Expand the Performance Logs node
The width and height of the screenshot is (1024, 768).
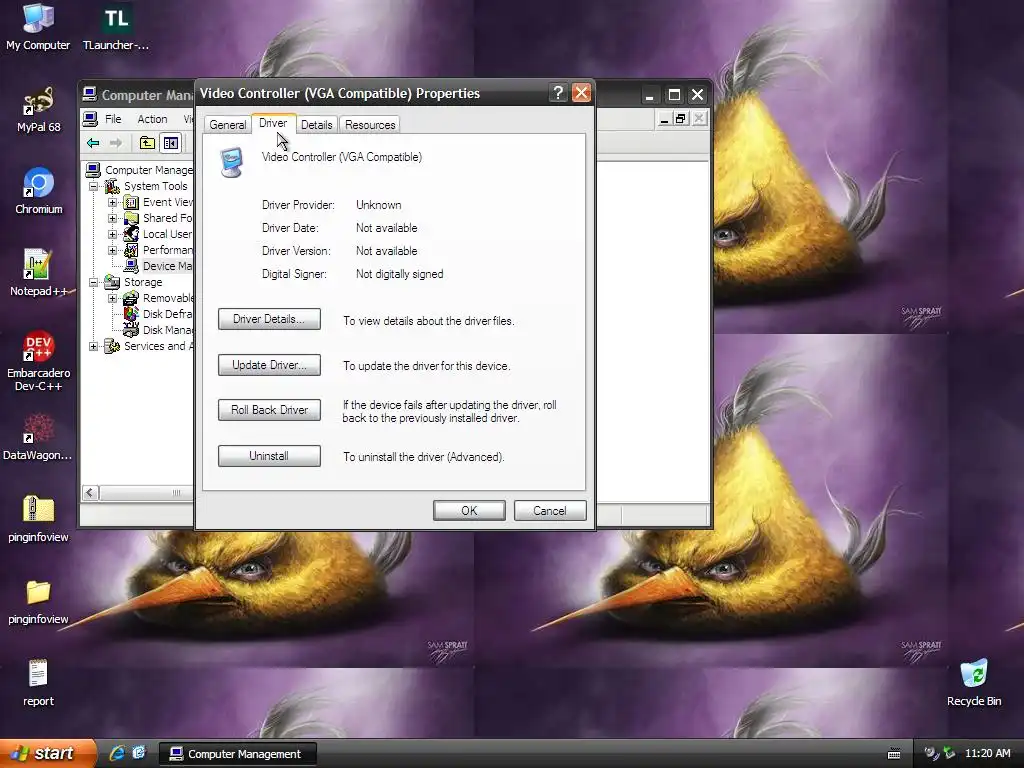pos(112,250)
